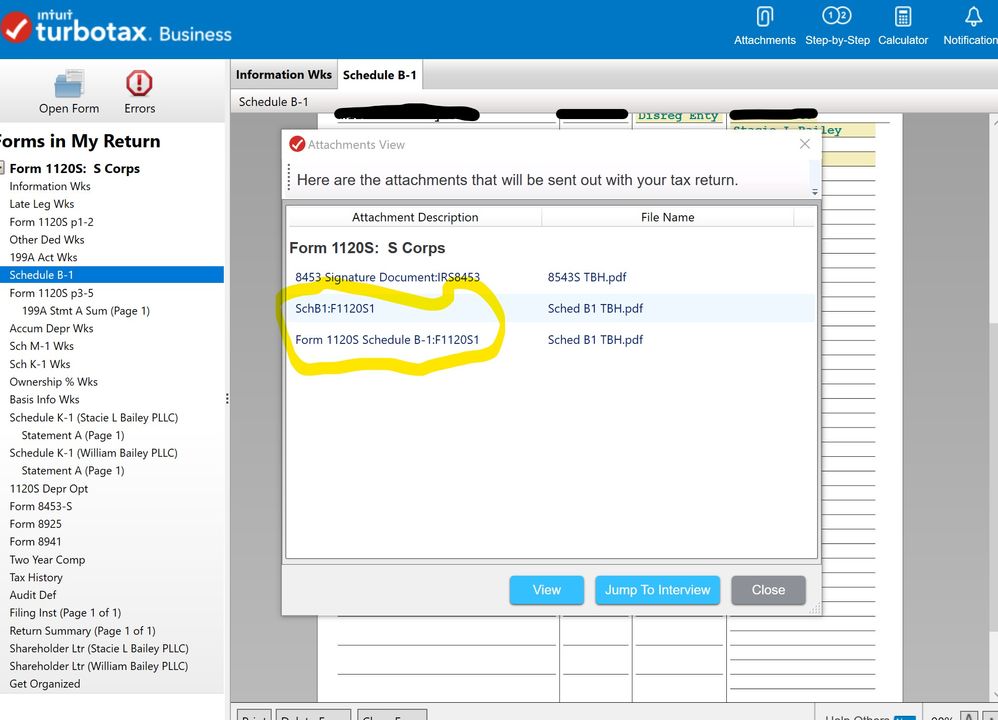Click the TurboTax checkmark logo
Screen dimensions: 998x720
click(17, 27)
